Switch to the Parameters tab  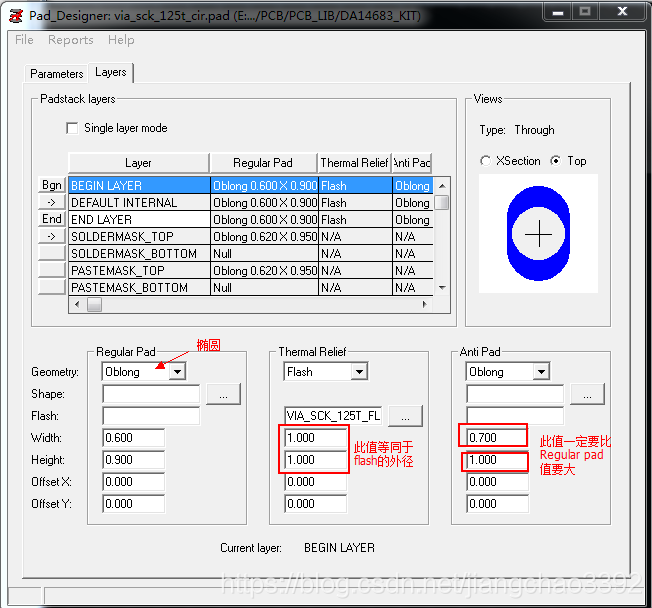(57, 74)
